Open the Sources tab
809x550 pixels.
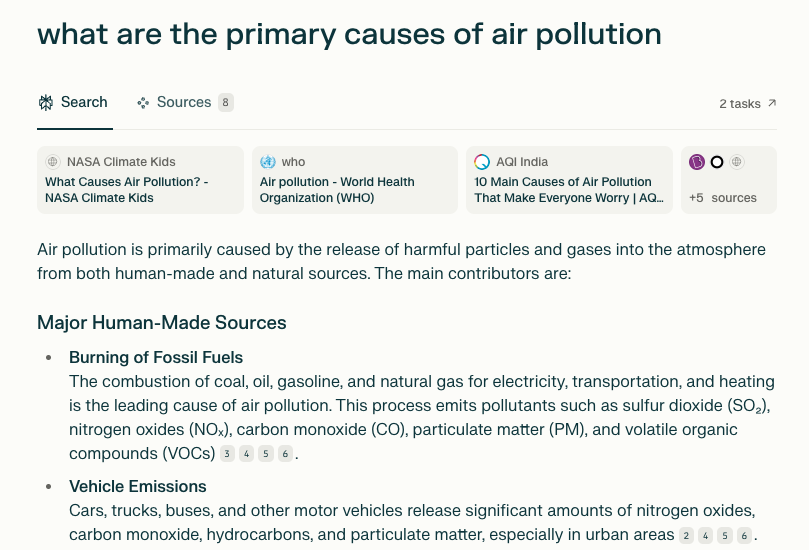click(x=184, y=102)
